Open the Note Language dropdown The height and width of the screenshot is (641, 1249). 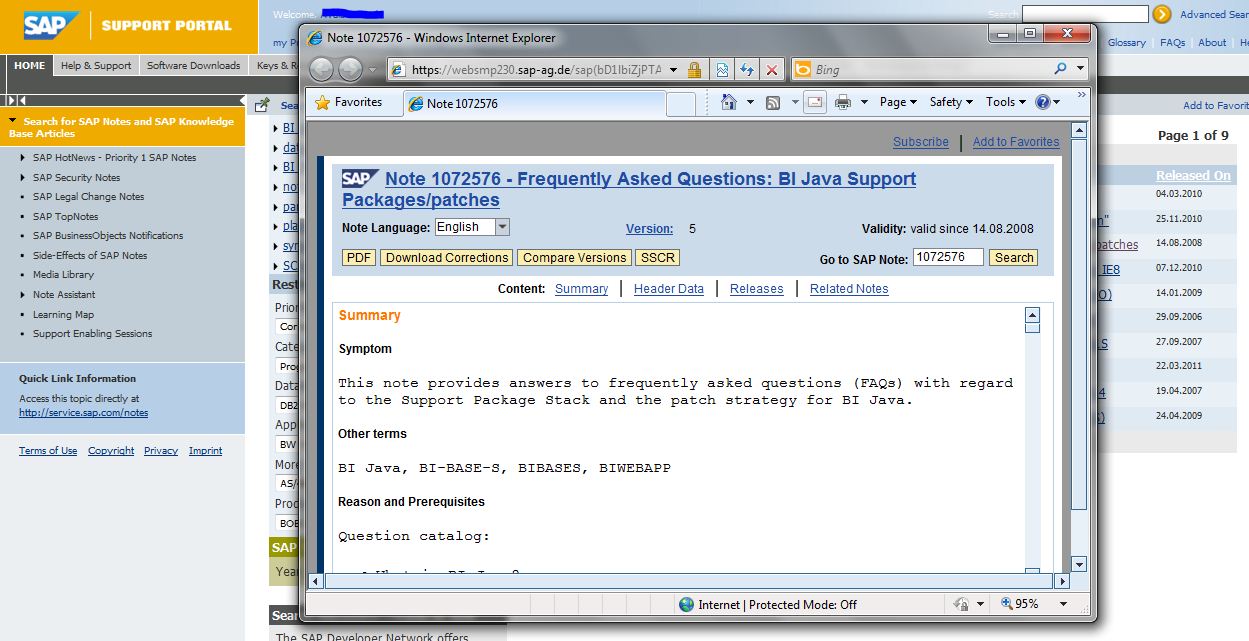[502, 227]
